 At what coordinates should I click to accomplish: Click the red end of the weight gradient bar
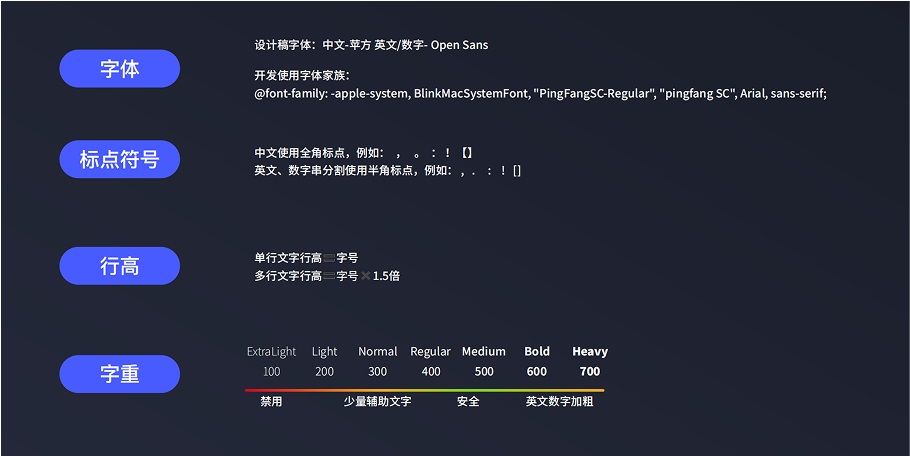252,390
